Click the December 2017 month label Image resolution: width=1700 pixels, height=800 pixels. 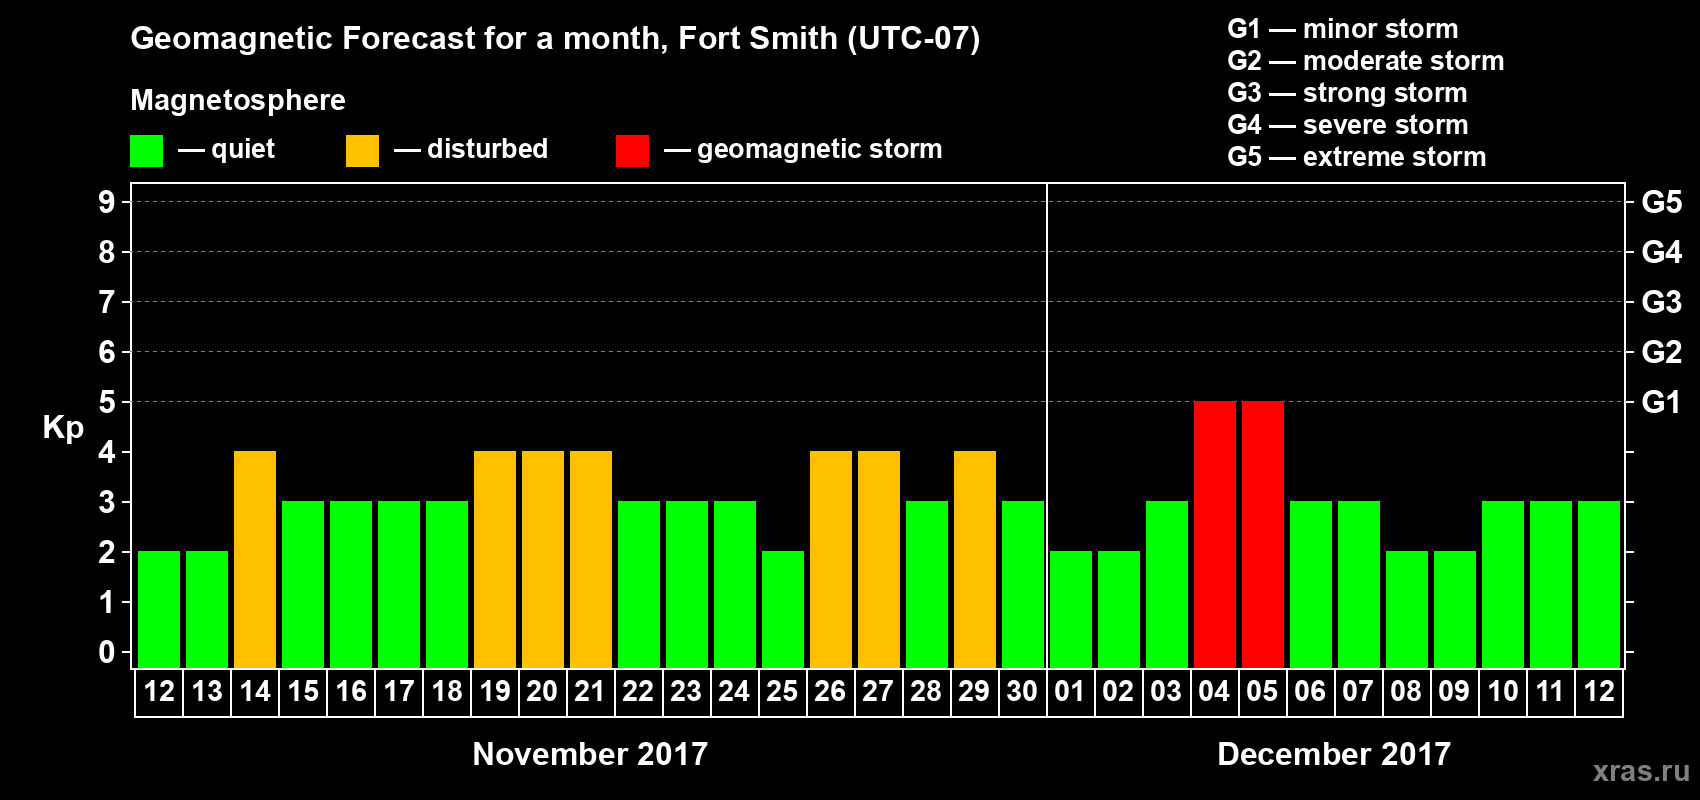[x=1334, y=754]
